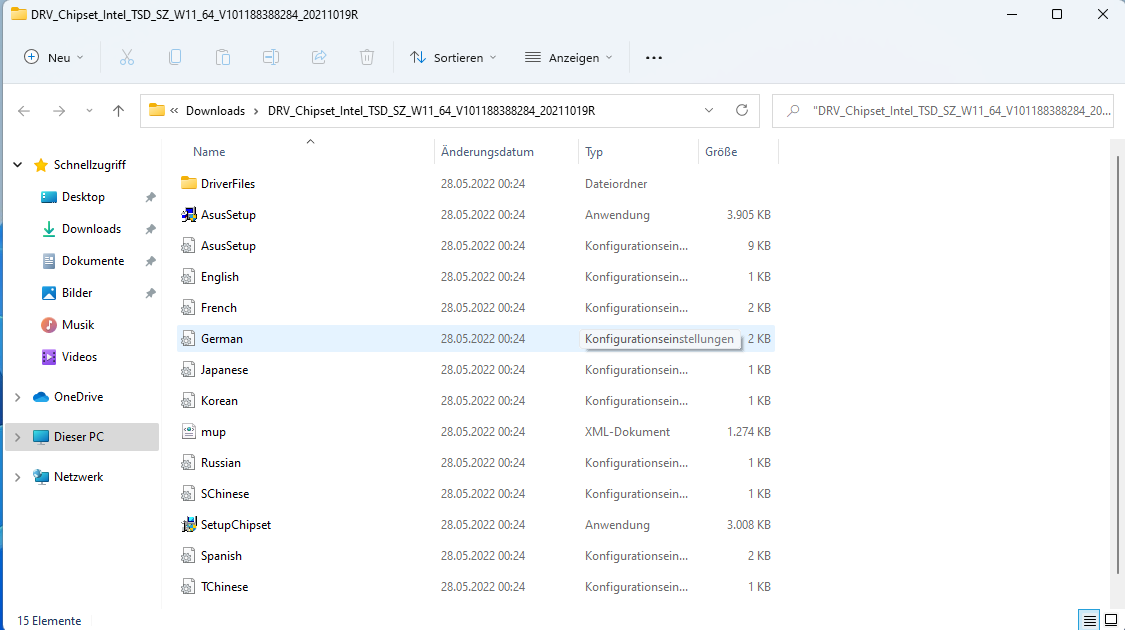Image resolution: width=1125 pixels, height=630 pixels.
Task: Open the Sortieren dropdown
Action: 453,57
